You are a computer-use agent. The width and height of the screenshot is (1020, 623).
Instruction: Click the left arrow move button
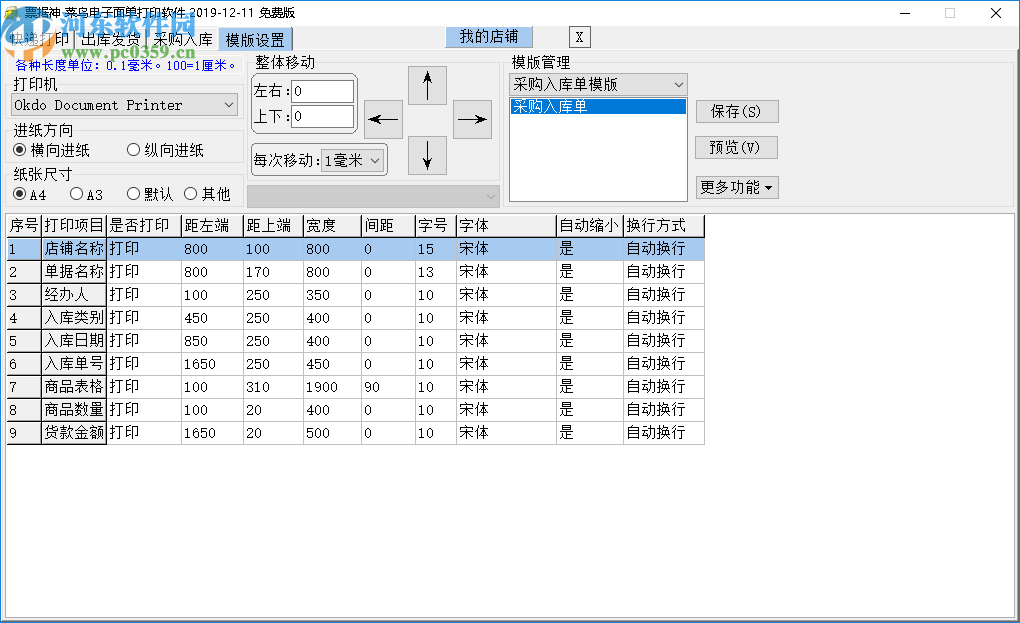pyautogui.click(x=383, y=120)
